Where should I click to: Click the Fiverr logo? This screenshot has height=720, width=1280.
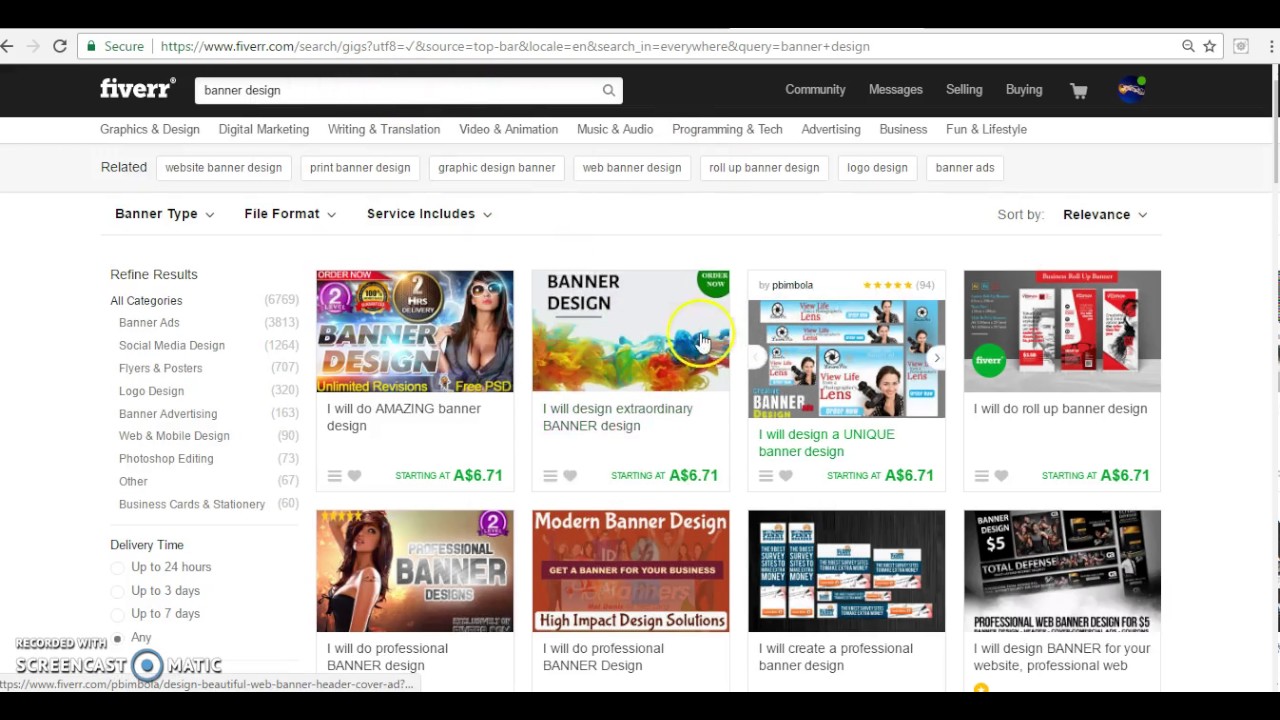138,88
